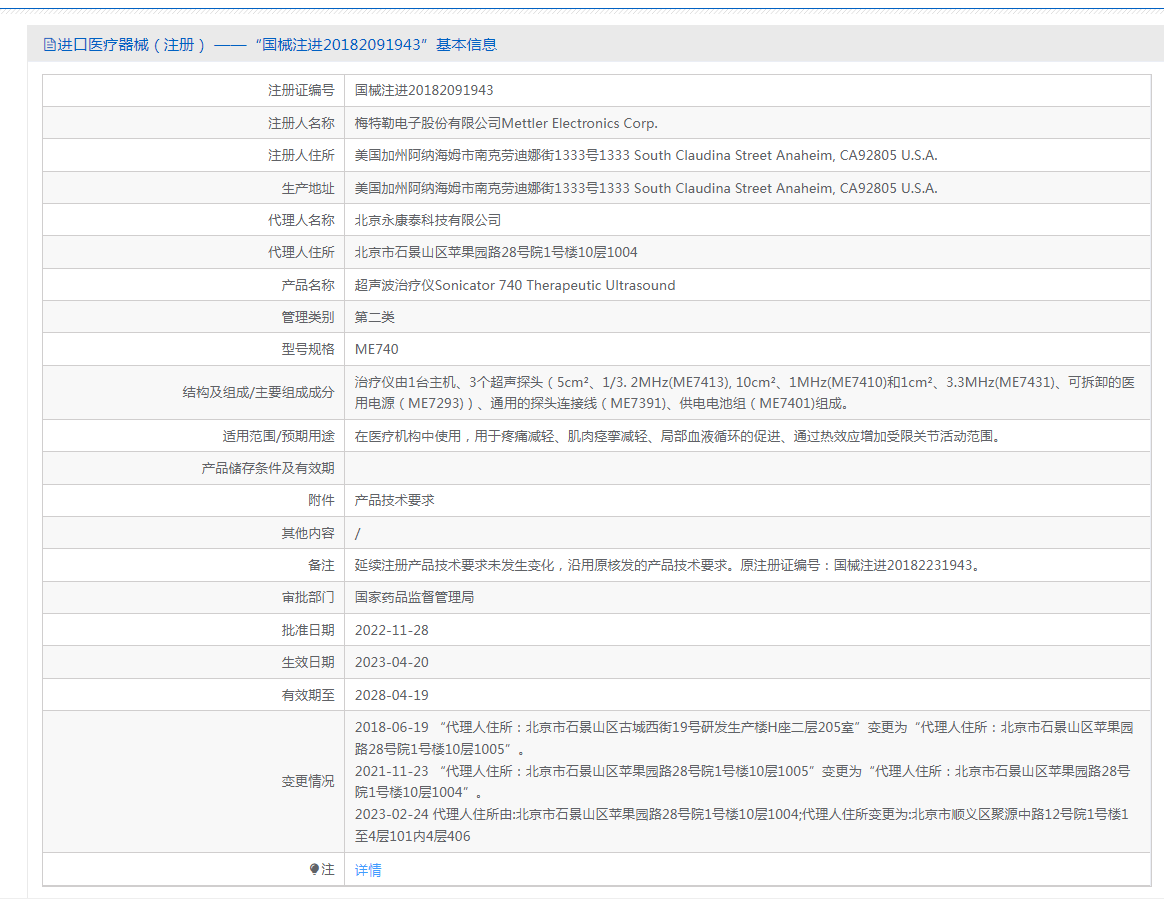This screenshot has width=1164, height=900.
Task: Click the label 代理人名称
Action: pyautogui.click(x=301, y=221)
